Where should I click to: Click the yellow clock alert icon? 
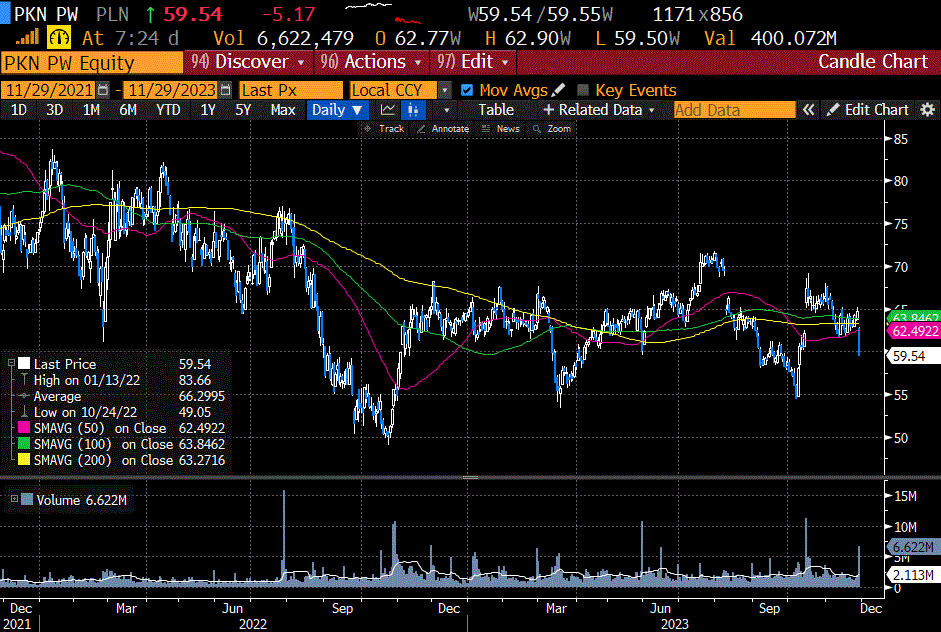point(59,38)
